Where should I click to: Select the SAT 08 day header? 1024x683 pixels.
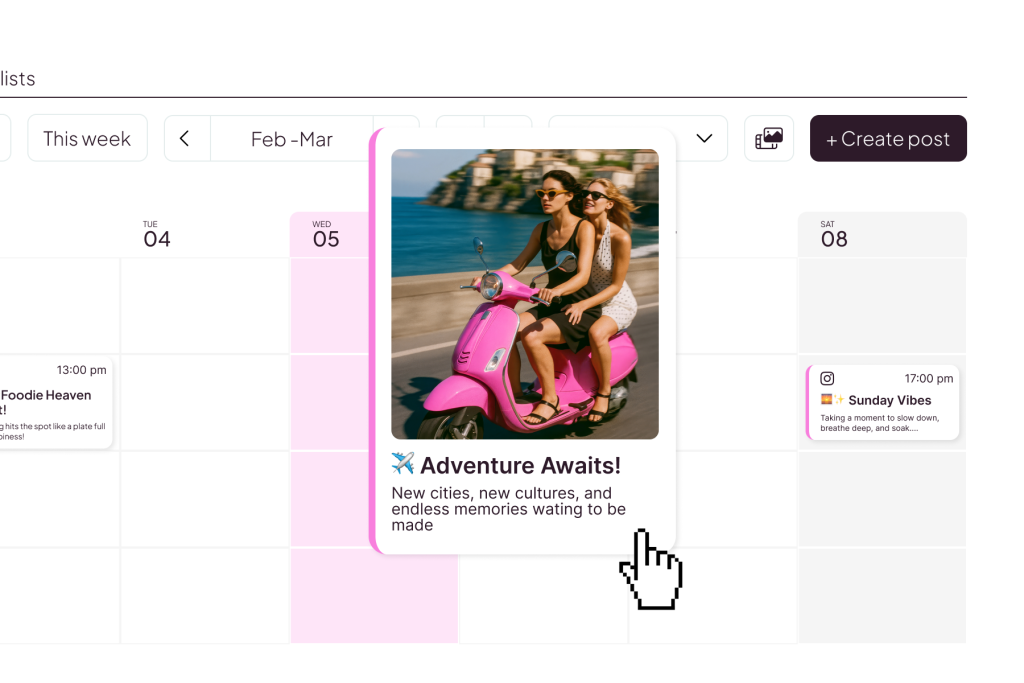pyautogui.click(x=834, y=234)
